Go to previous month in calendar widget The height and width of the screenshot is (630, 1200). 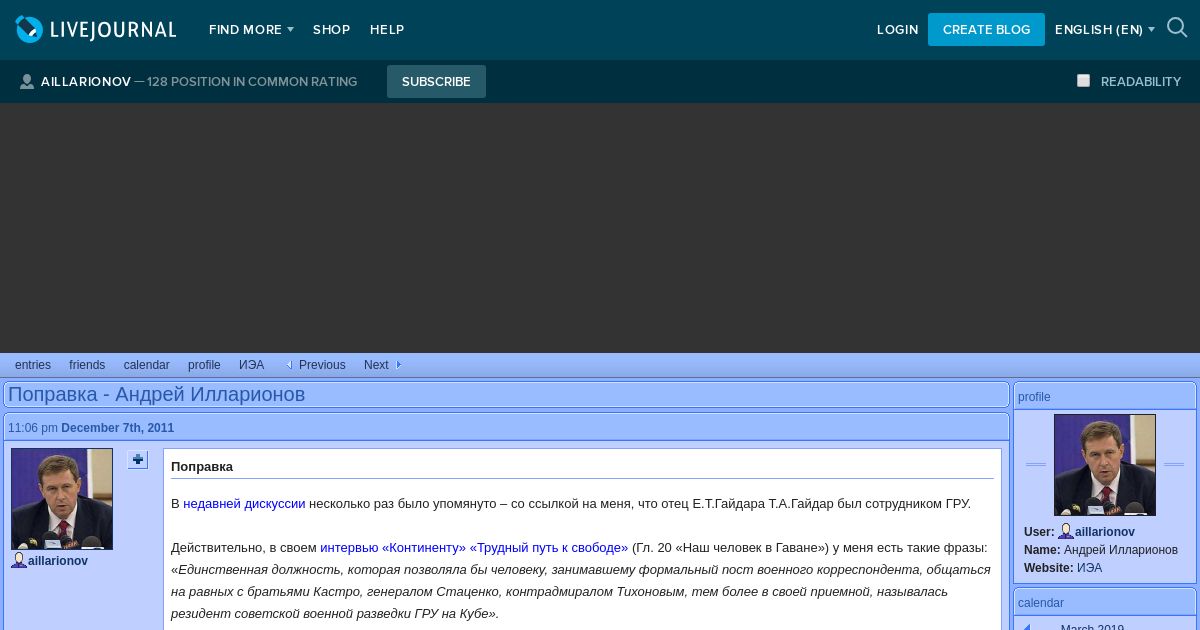point(1027,627)
